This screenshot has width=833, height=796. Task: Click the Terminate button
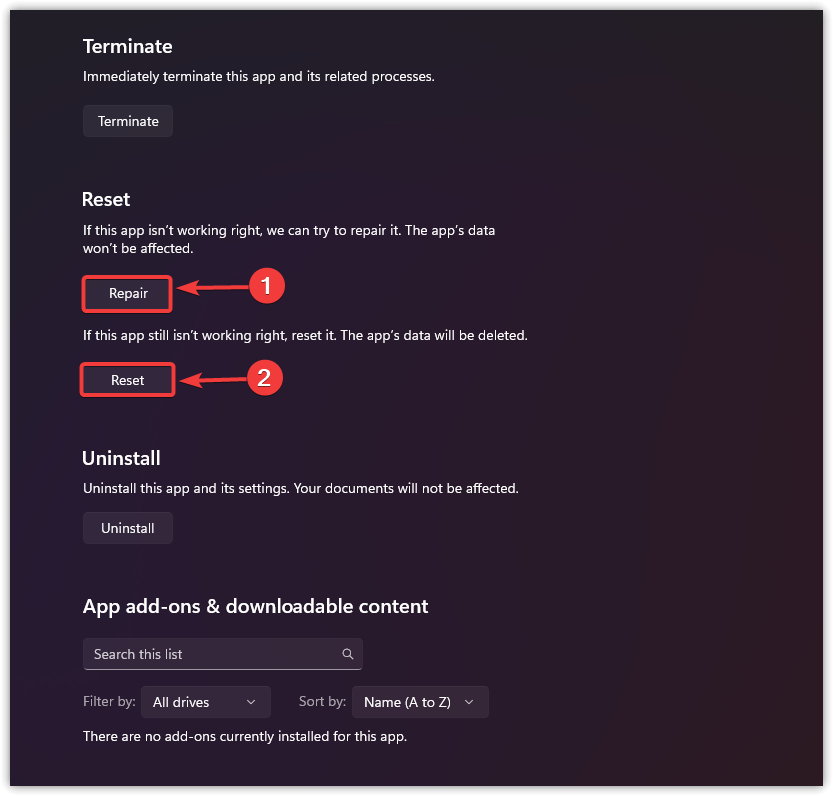128,121
